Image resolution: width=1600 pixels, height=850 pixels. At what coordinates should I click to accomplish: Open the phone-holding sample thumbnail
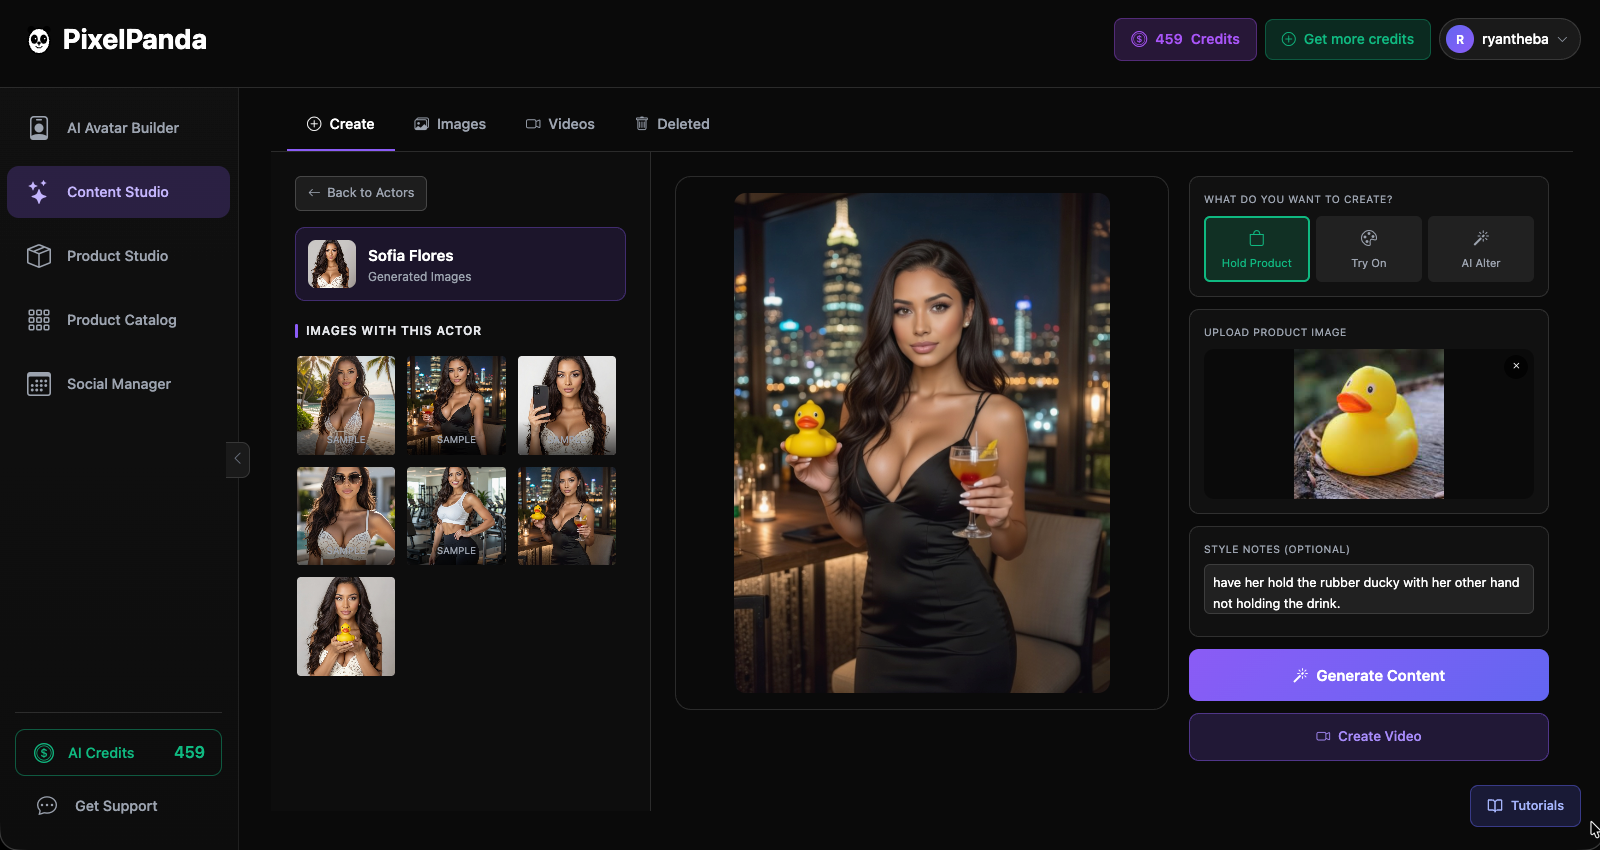pyautogui.click(x=567, y=405)
